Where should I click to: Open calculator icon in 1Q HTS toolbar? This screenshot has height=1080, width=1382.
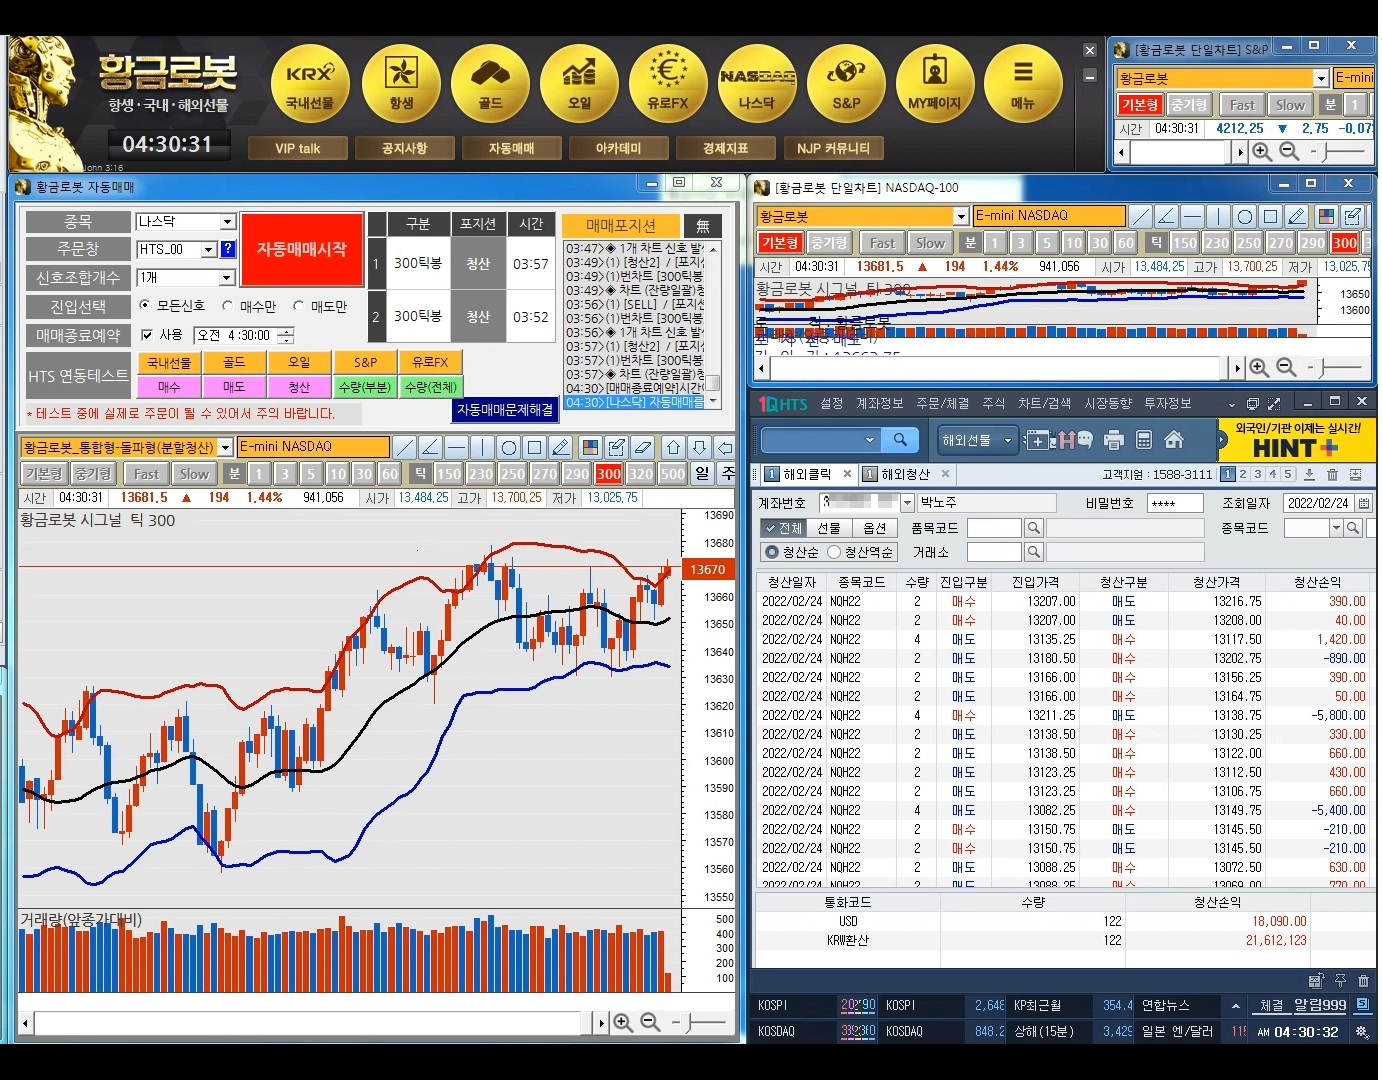(x=1144, y=440)
